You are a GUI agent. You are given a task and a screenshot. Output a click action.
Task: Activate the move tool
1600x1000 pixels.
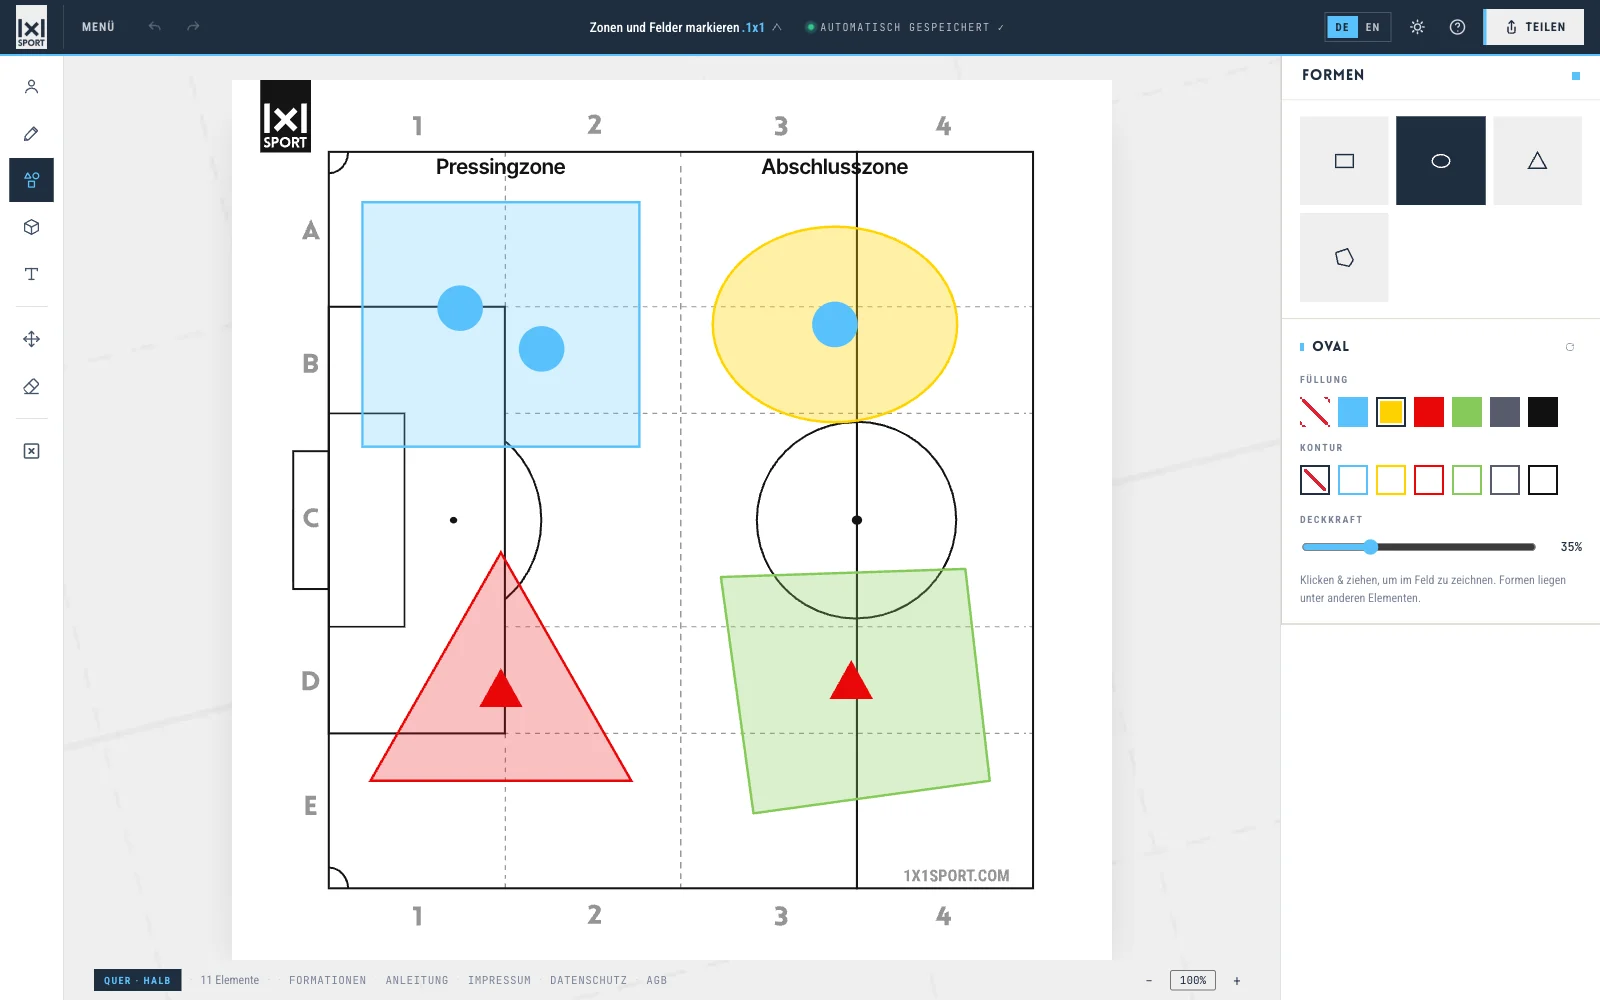coord(31,339)
